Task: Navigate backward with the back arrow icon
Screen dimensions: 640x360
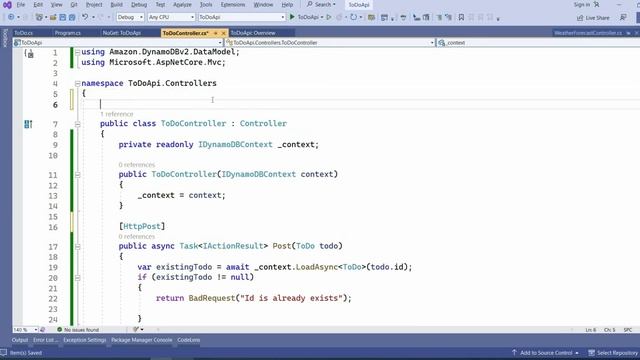Action: pyautogui.click(x=11, y=17)
